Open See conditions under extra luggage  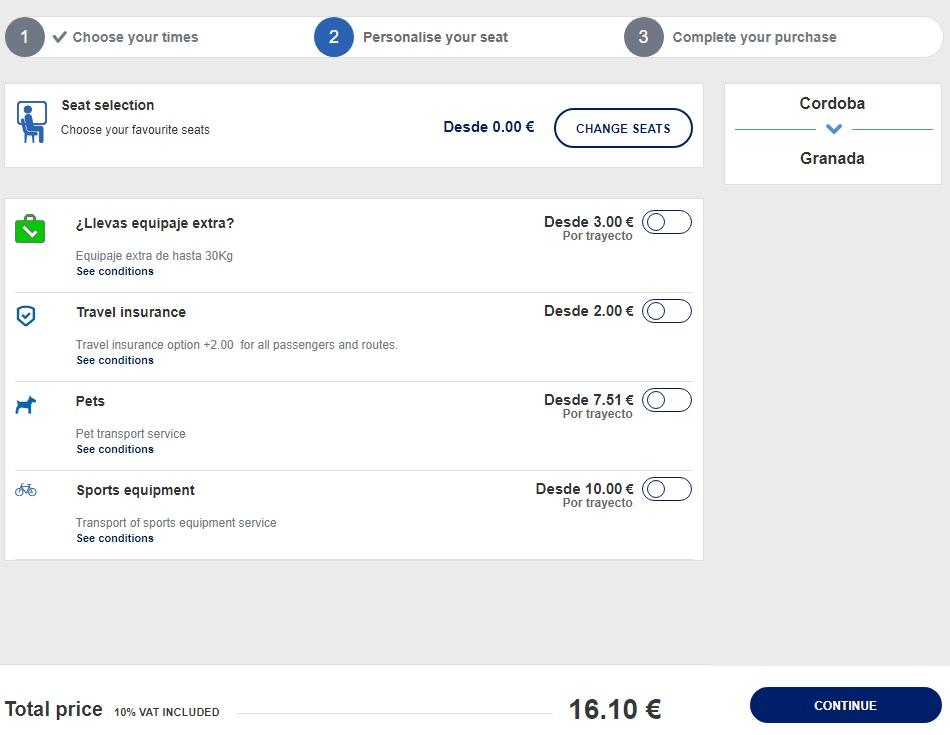coord(115,271)
